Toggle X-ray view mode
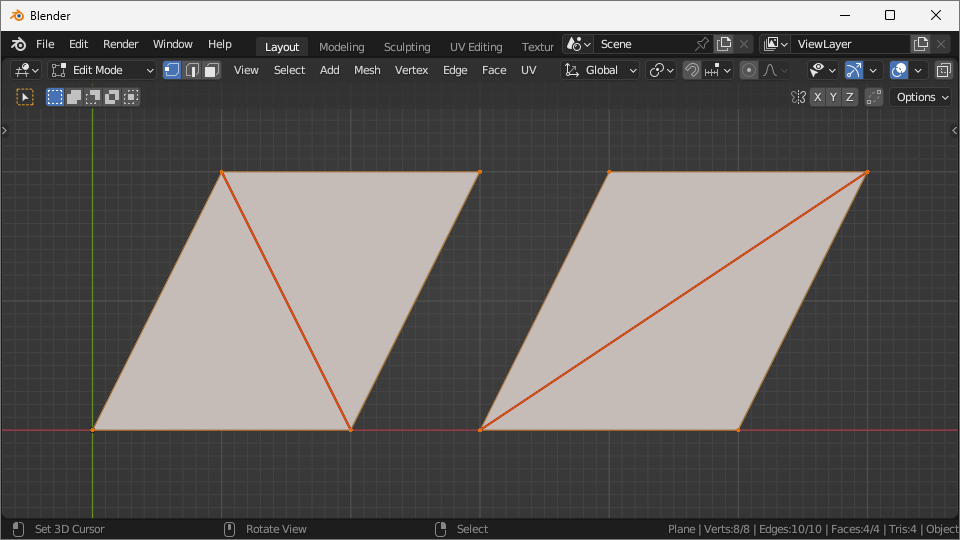Image resolution: width=960 pixels, height=540 pixels. (x=943, y=70)
